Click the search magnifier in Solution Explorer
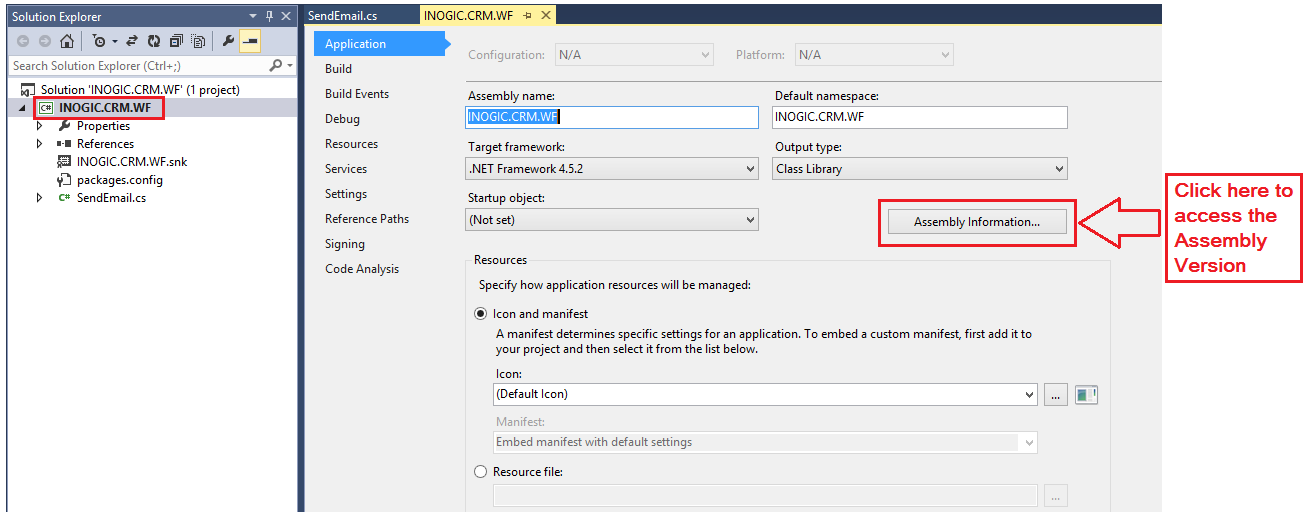1309x512 pixels. coord(277,65)
